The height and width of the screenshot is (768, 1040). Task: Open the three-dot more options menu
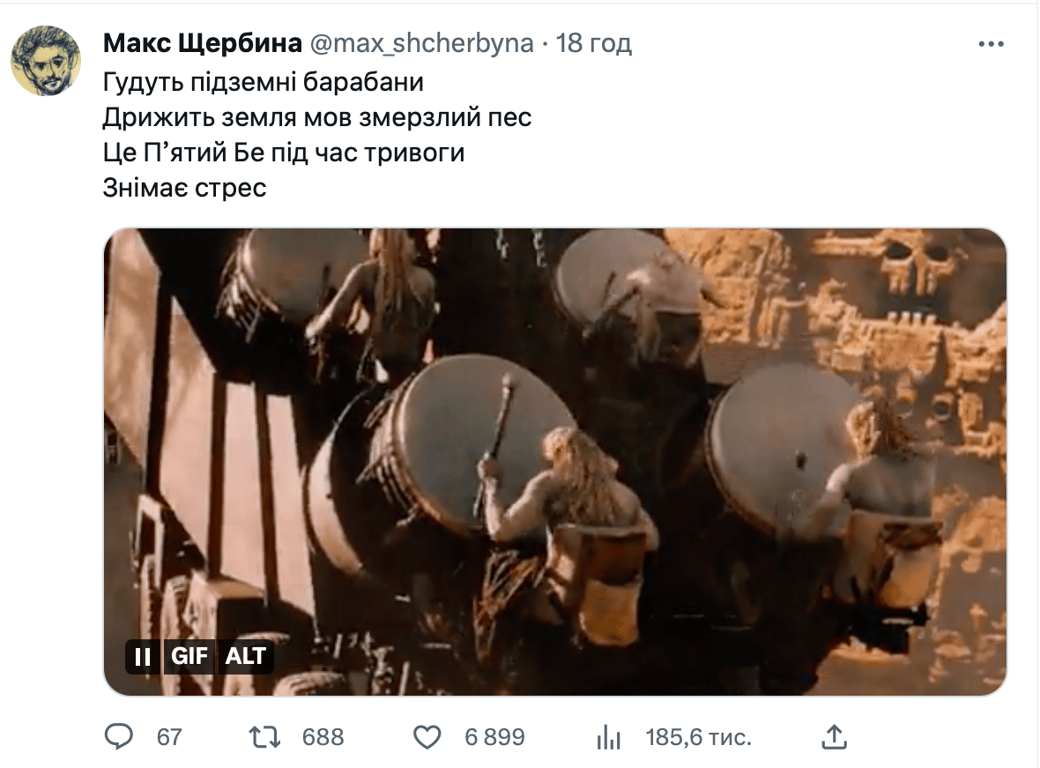[x=991, y=44]
